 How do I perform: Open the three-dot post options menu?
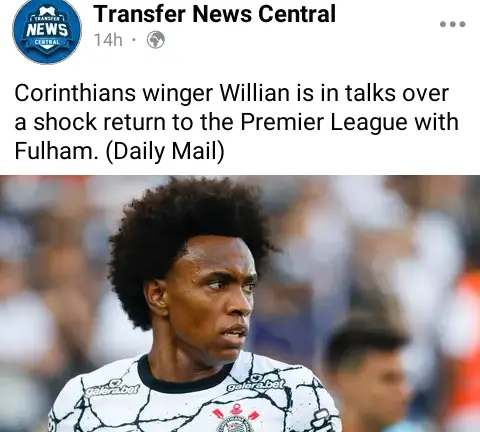[452, 24]
